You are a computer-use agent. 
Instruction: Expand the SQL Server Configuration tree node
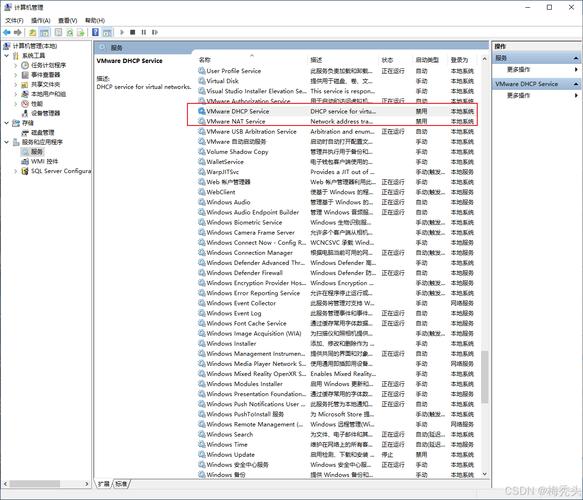pos(16,171)
